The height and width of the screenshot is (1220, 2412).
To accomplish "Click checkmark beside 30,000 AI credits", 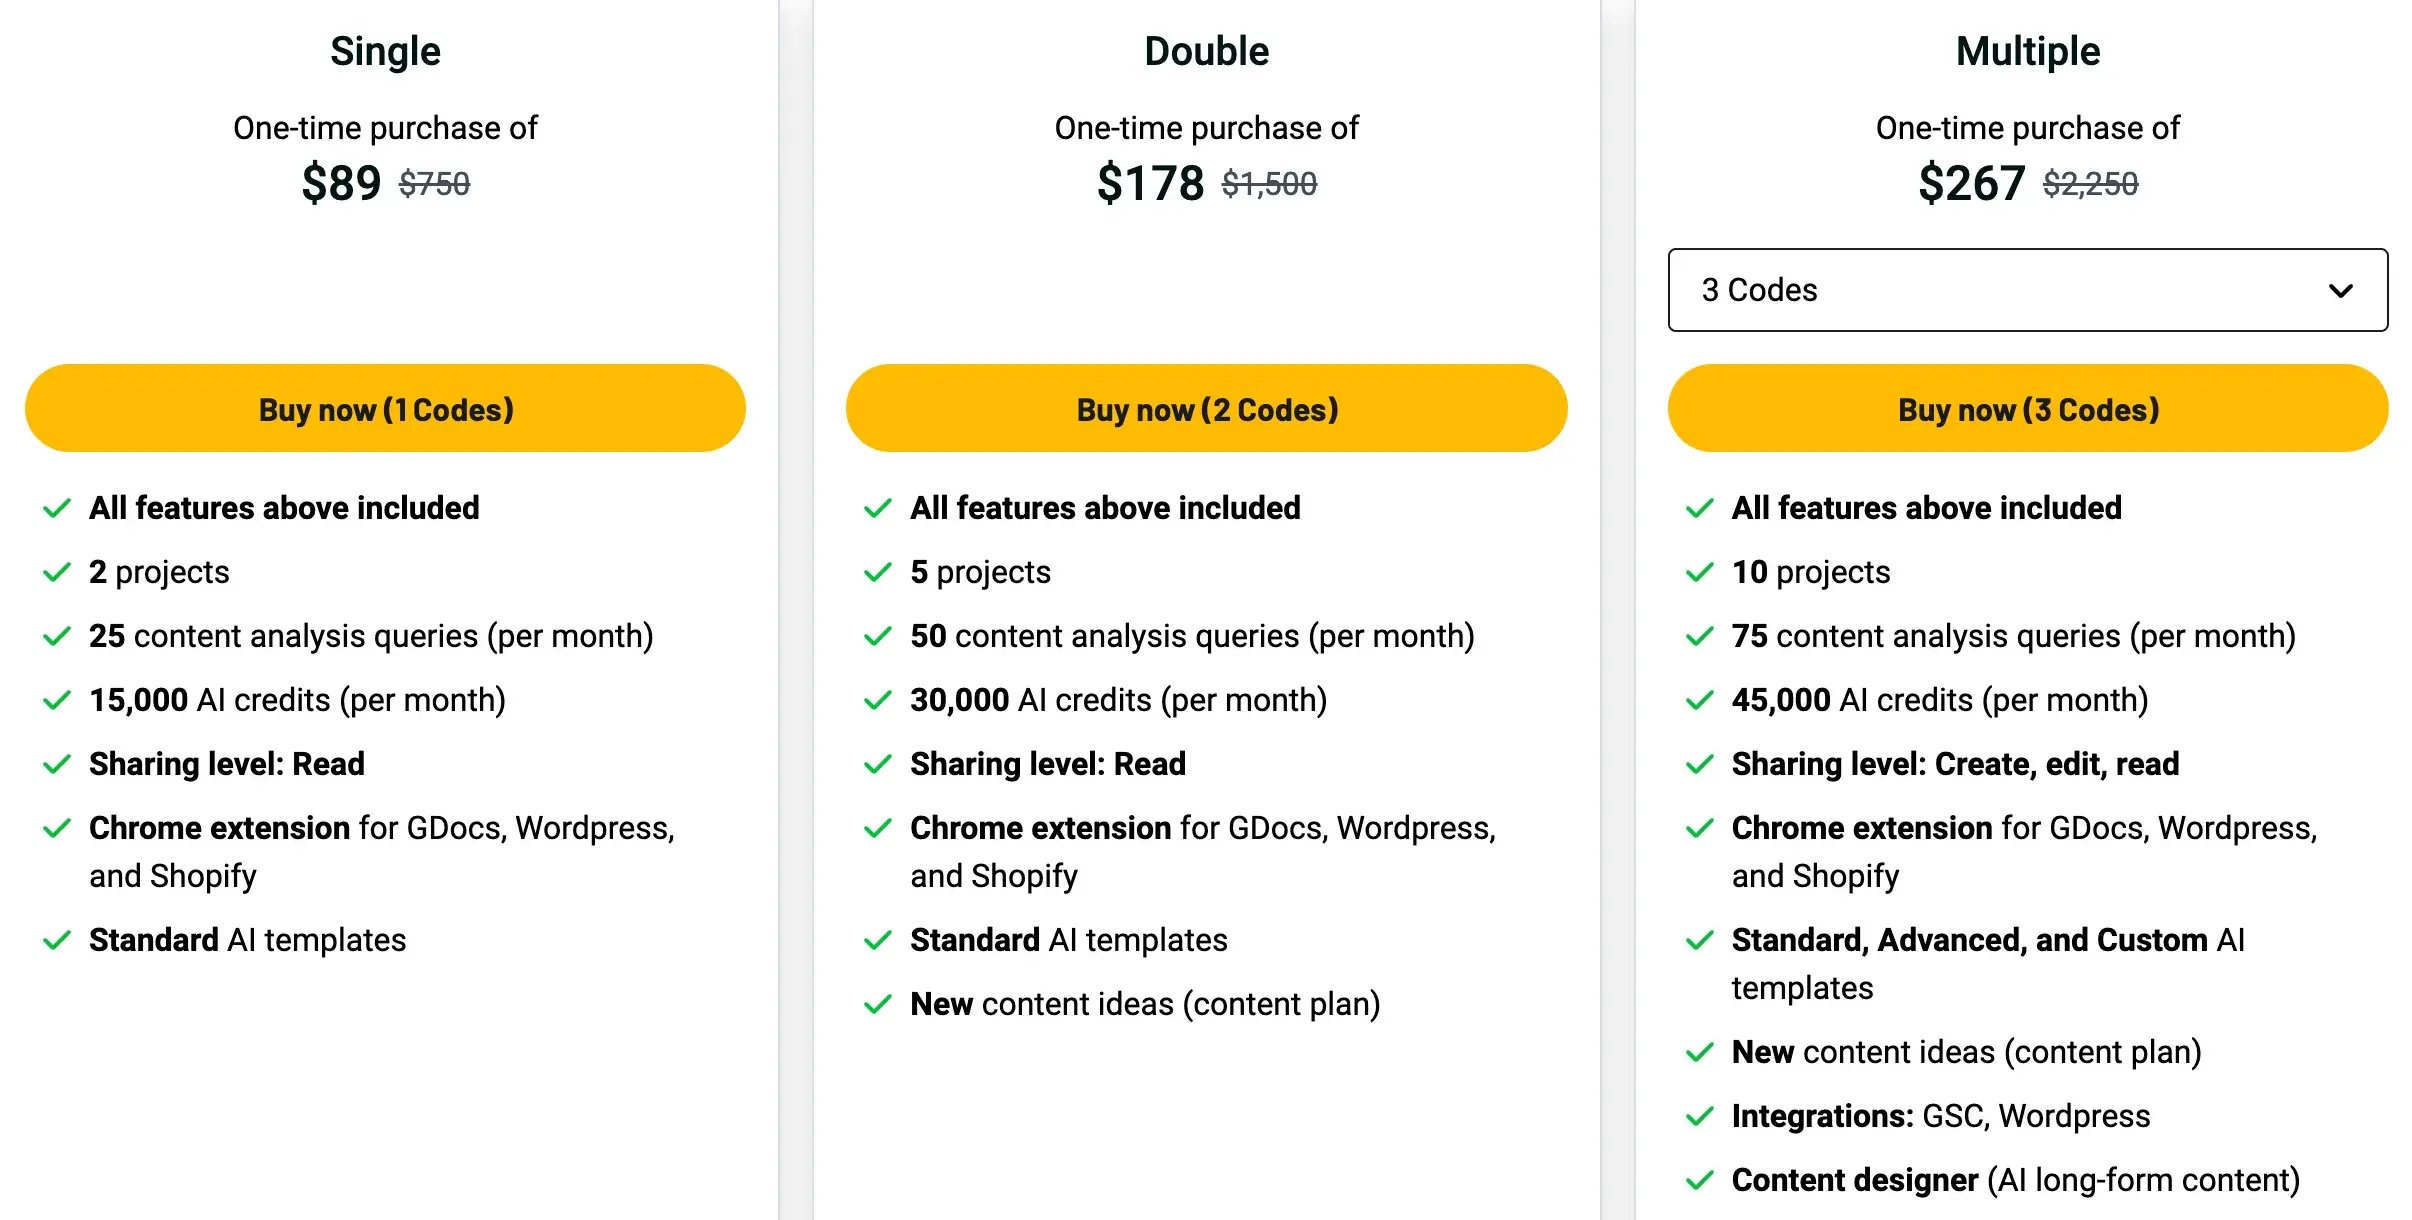I will point(877,700).
